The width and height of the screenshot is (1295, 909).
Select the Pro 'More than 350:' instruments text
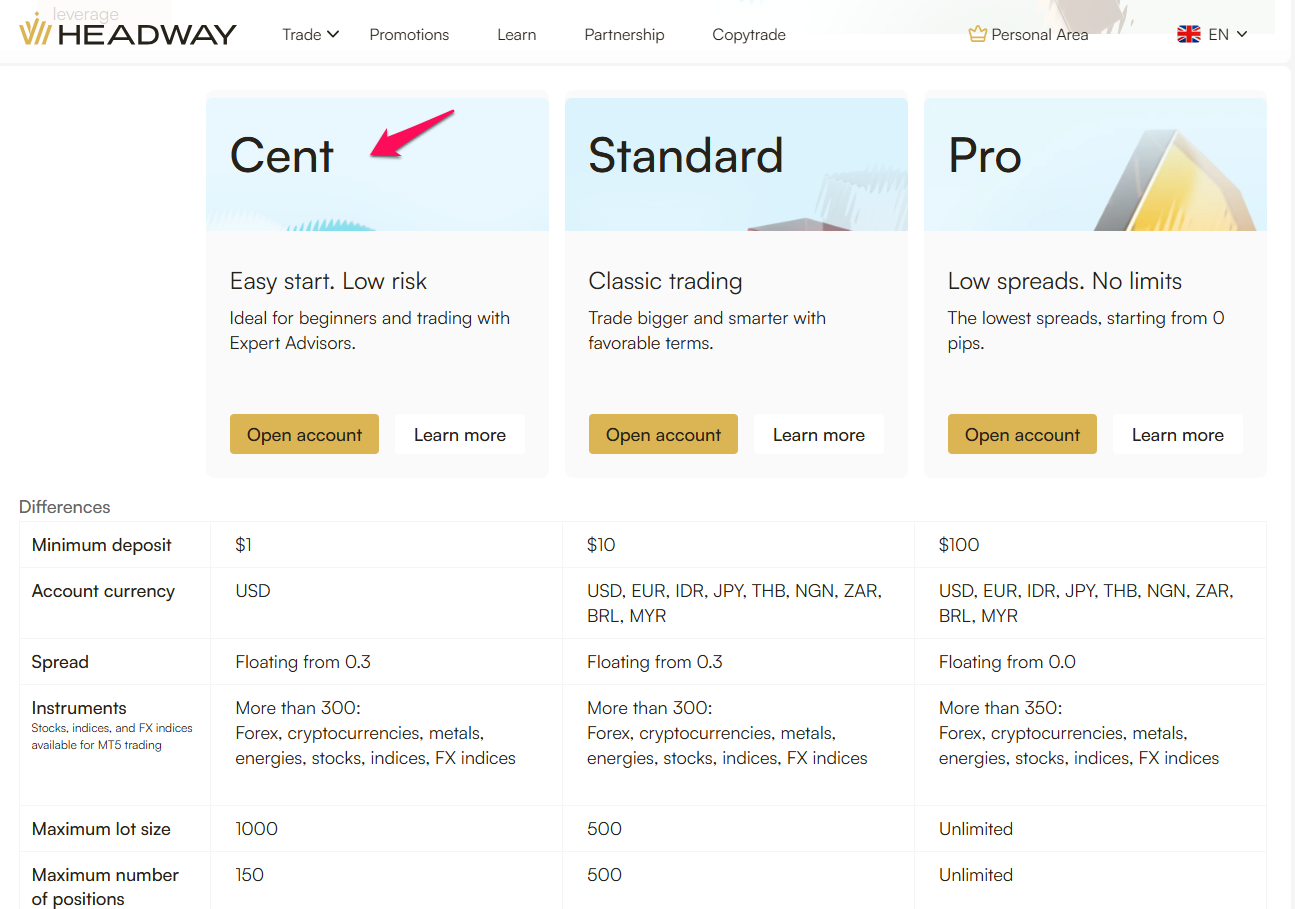point(1001,708)
